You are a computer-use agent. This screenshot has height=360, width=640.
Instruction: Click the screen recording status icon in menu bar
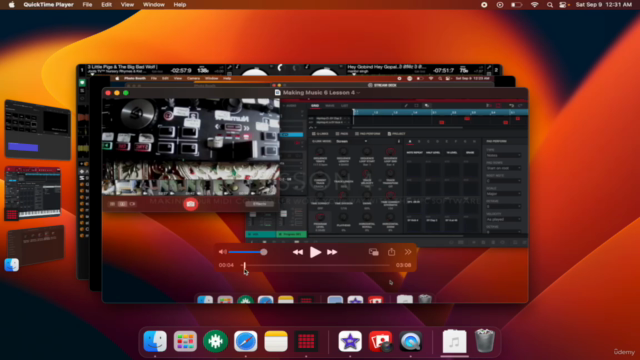(x=484, y=4)
